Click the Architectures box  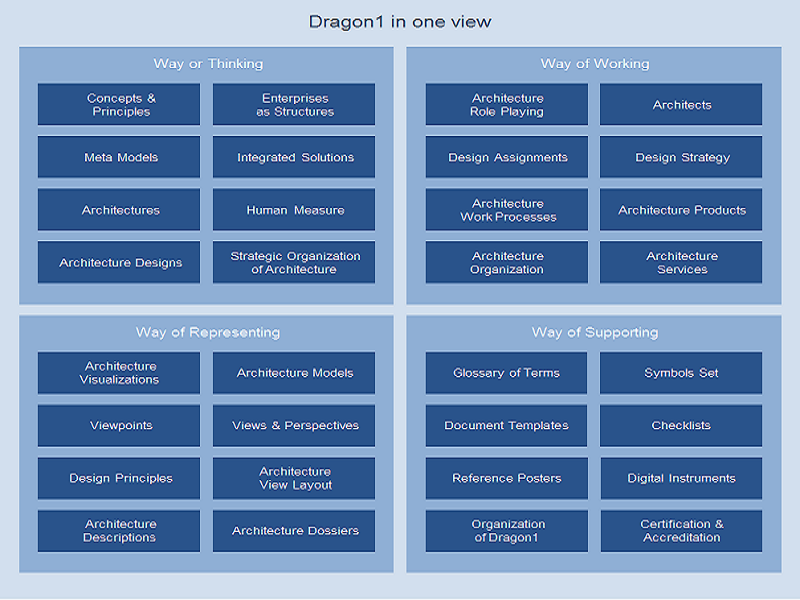point(119,210)
